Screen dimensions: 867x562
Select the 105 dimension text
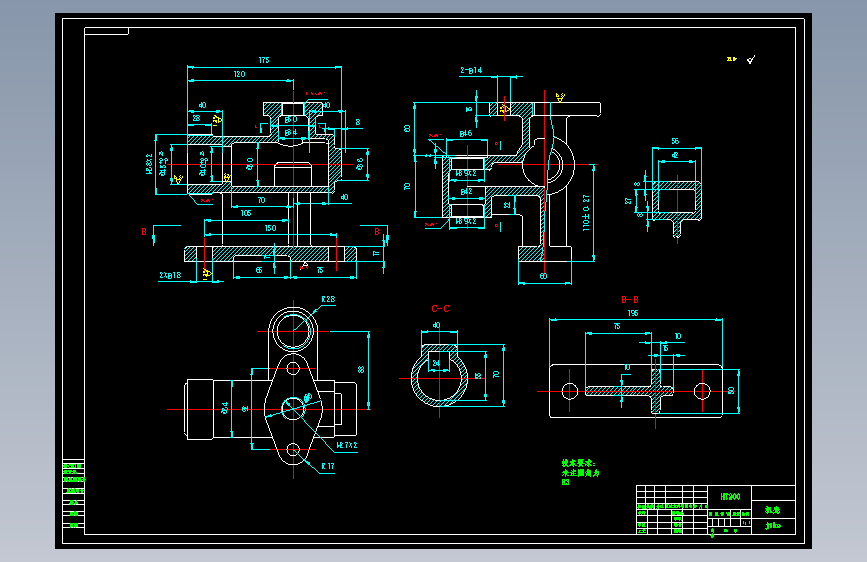246,213
